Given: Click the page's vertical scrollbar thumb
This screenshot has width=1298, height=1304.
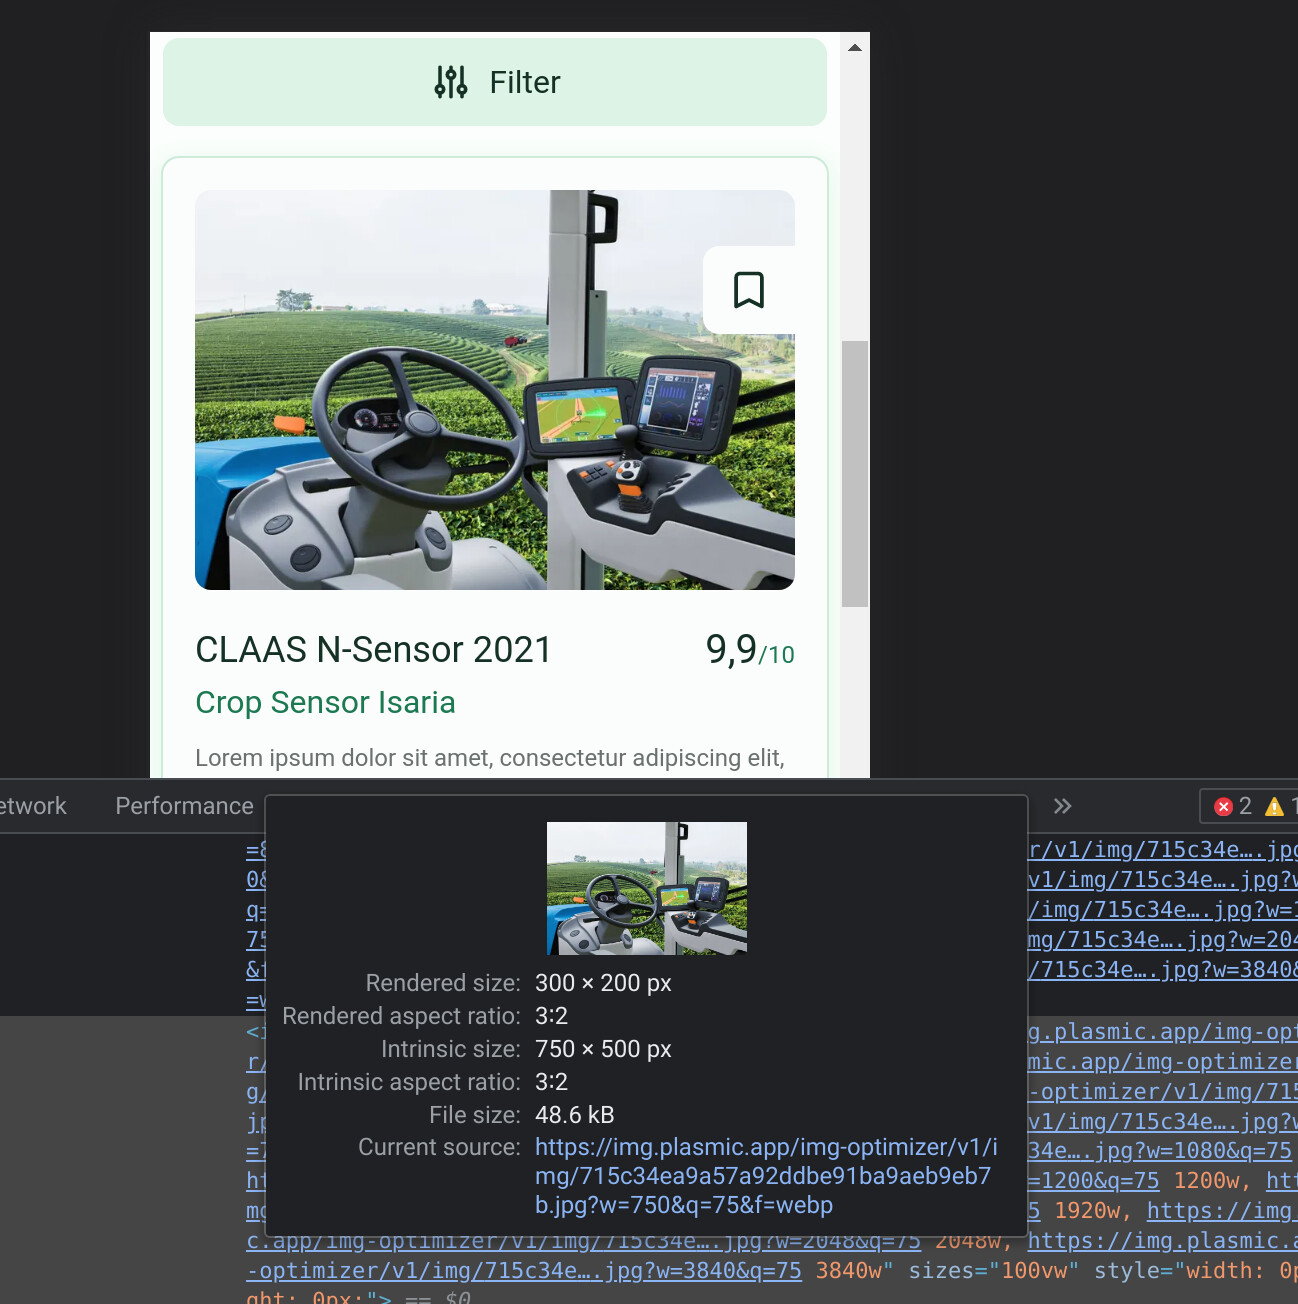Looking at the screenshot, I should (854, 473).
